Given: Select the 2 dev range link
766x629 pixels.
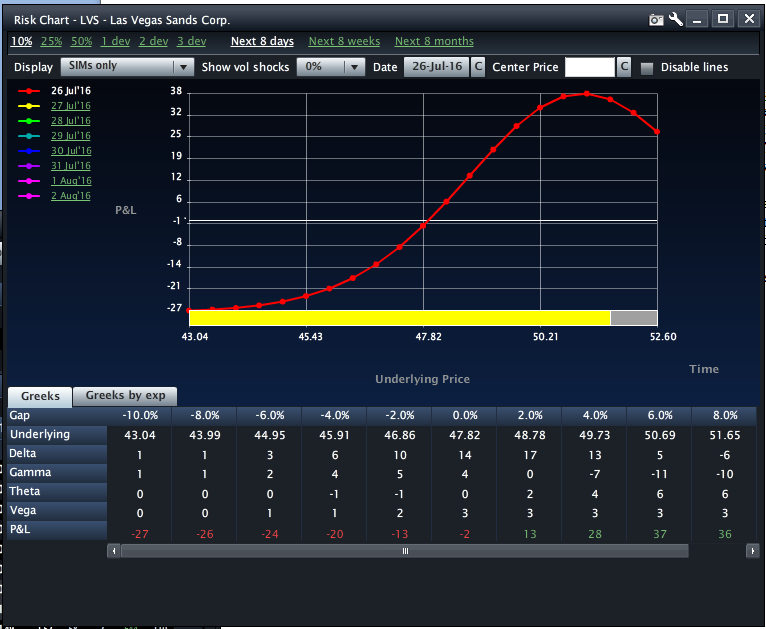Looking at the screenshot, I should [x=153, y=42].
